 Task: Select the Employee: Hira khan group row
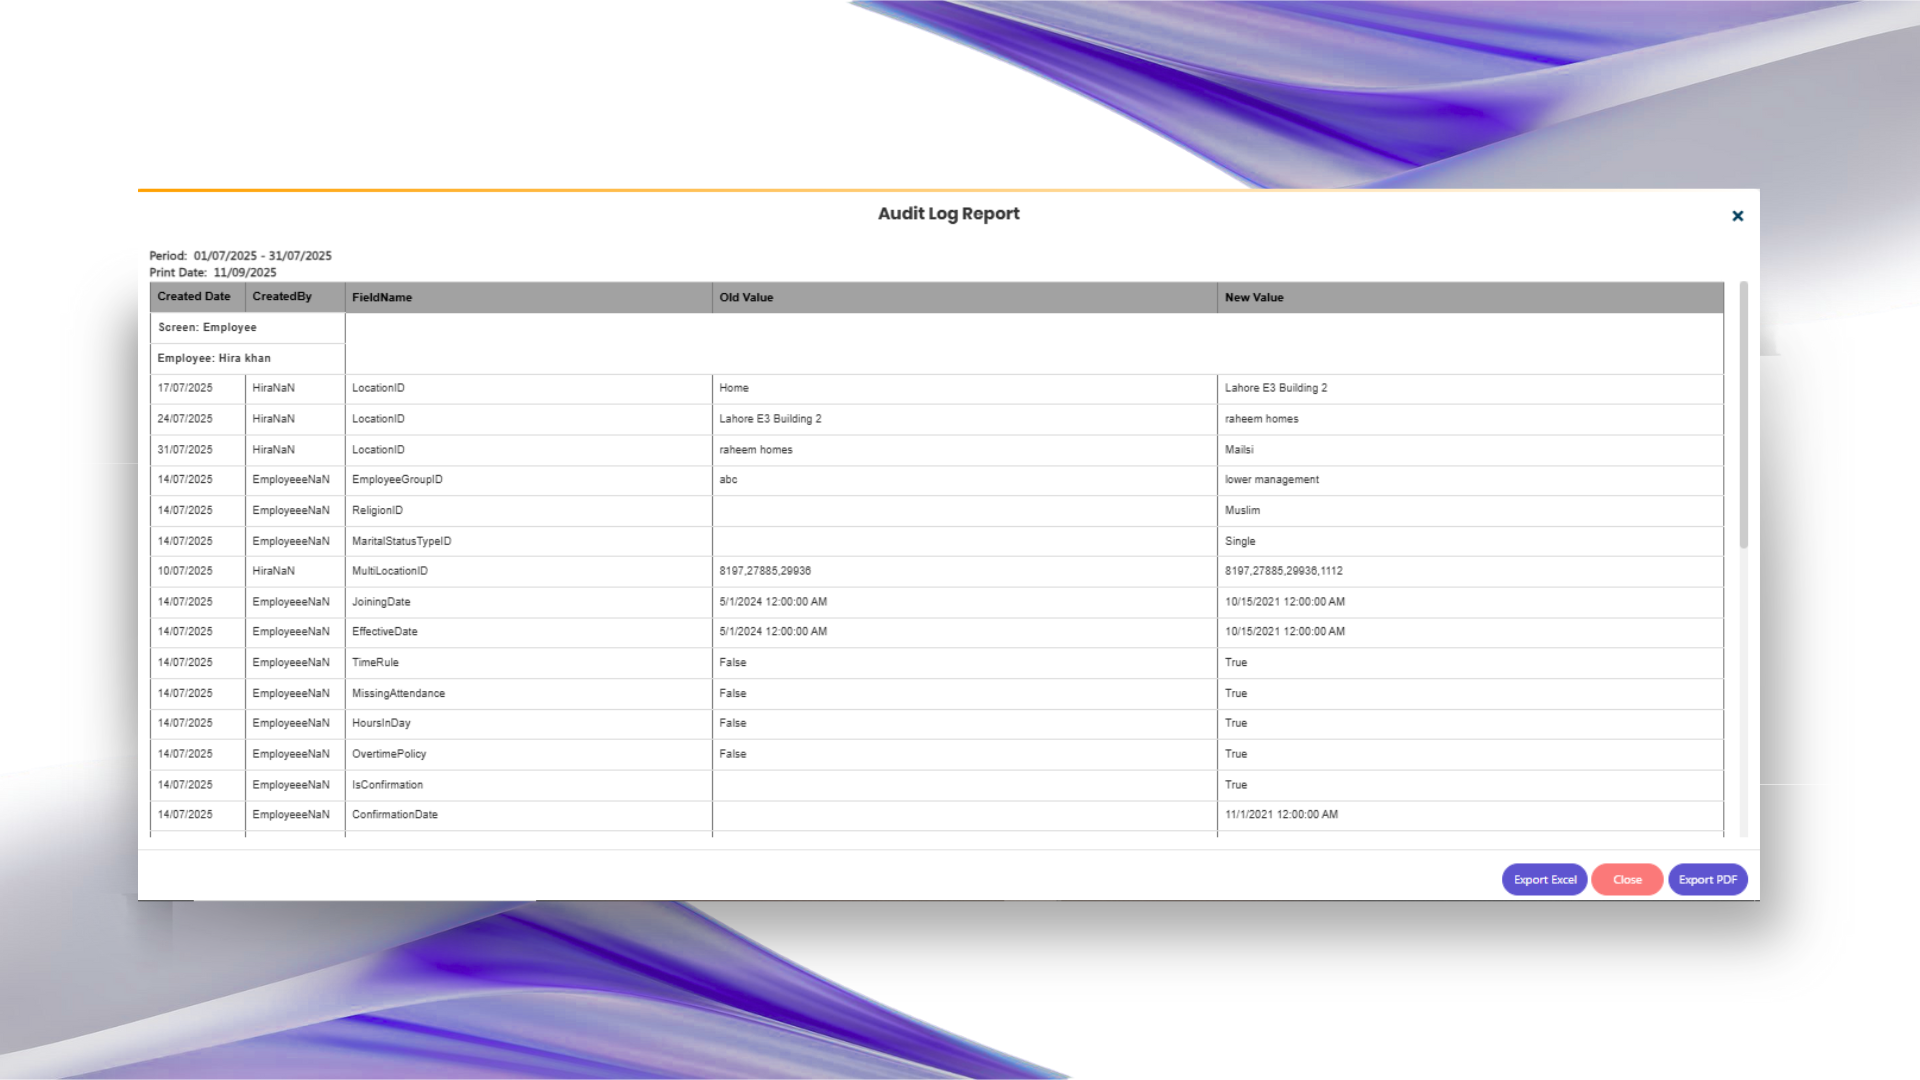pyautogui.click(x=214, y=358)
